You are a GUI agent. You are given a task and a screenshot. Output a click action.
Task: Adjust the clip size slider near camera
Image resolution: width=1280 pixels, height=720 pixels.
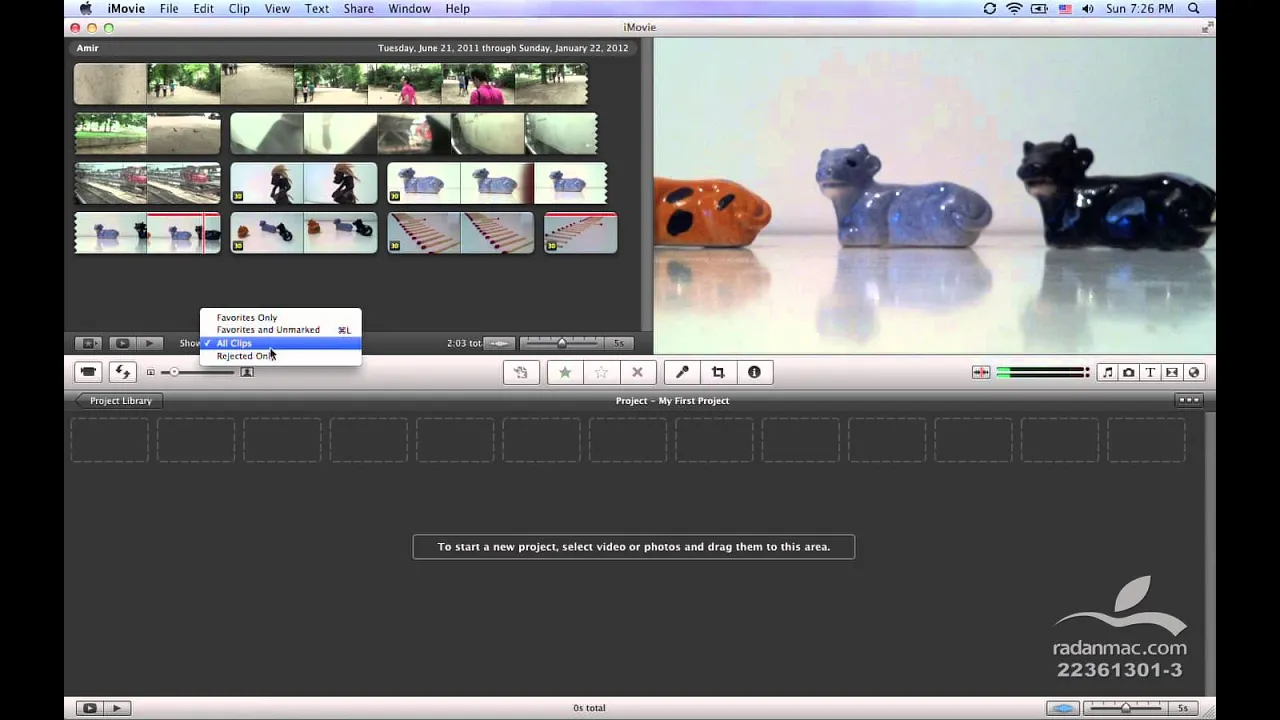[x=174, y=372]
